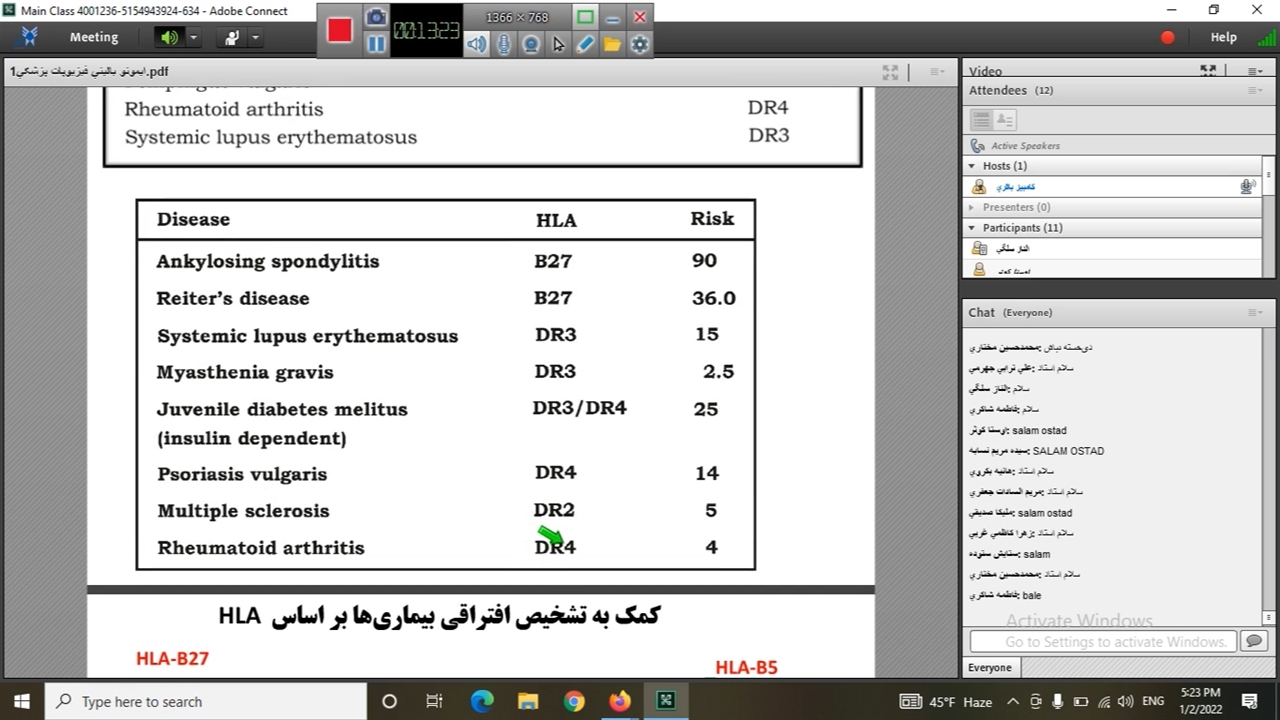Open the Help menu
1280x720 pixels.
pyautogui.click(x=1223, y=37)
